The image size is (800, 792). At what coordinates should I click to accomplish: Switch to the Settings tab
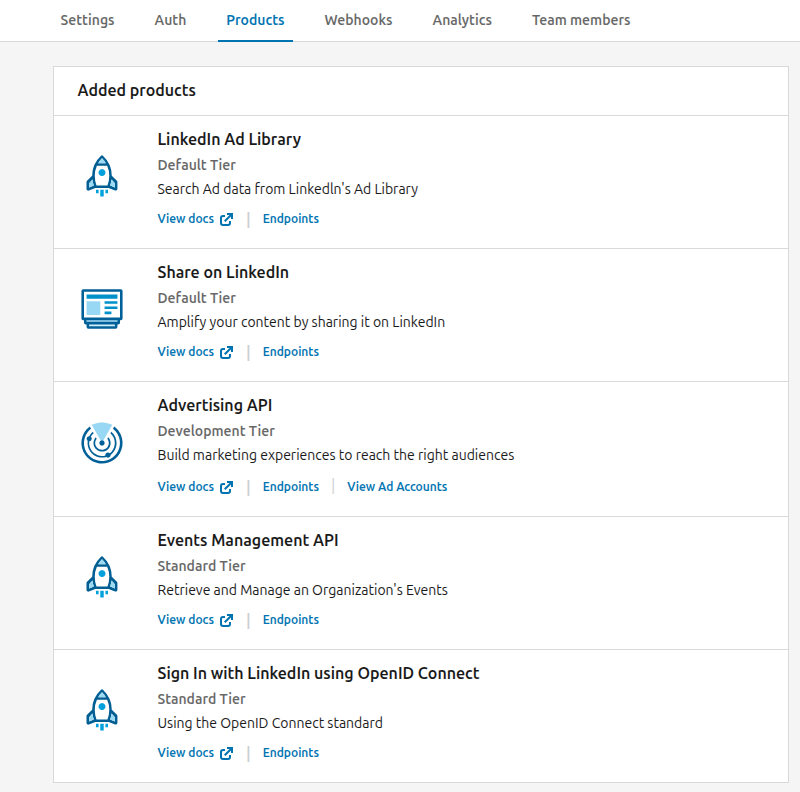[x=87, y=20]
